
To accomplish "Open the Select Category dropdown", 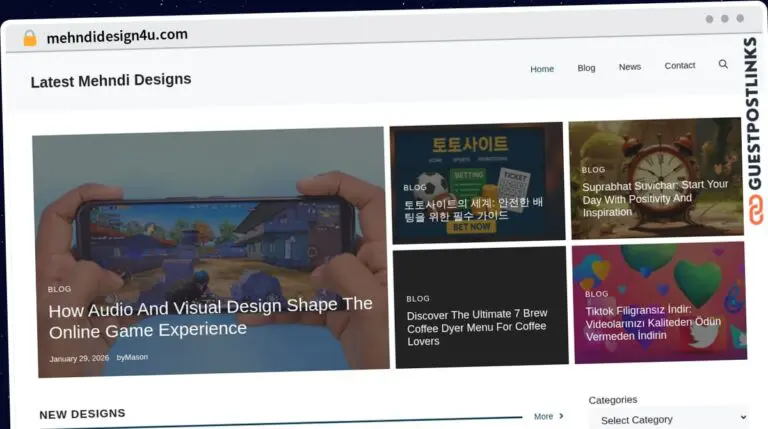I will (668, 418).
